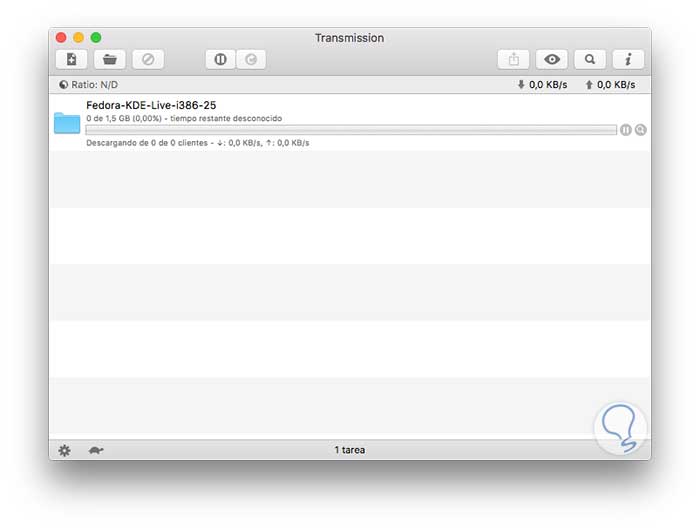Reveal Fedora torrent in Finder icon
The width and height of the screenshot is (700, 530).
641,130
